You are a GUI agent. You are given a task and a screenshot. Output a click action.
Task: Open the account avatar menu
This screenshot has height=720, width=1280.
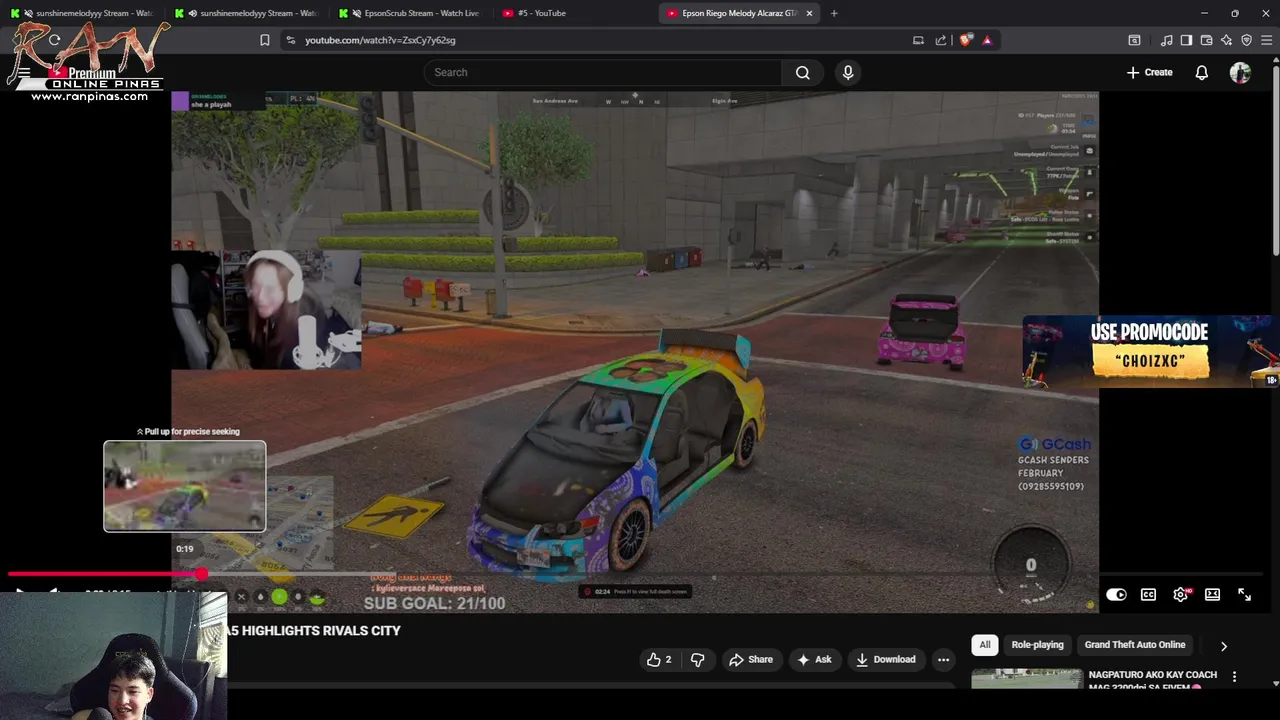coord(1240,72)
